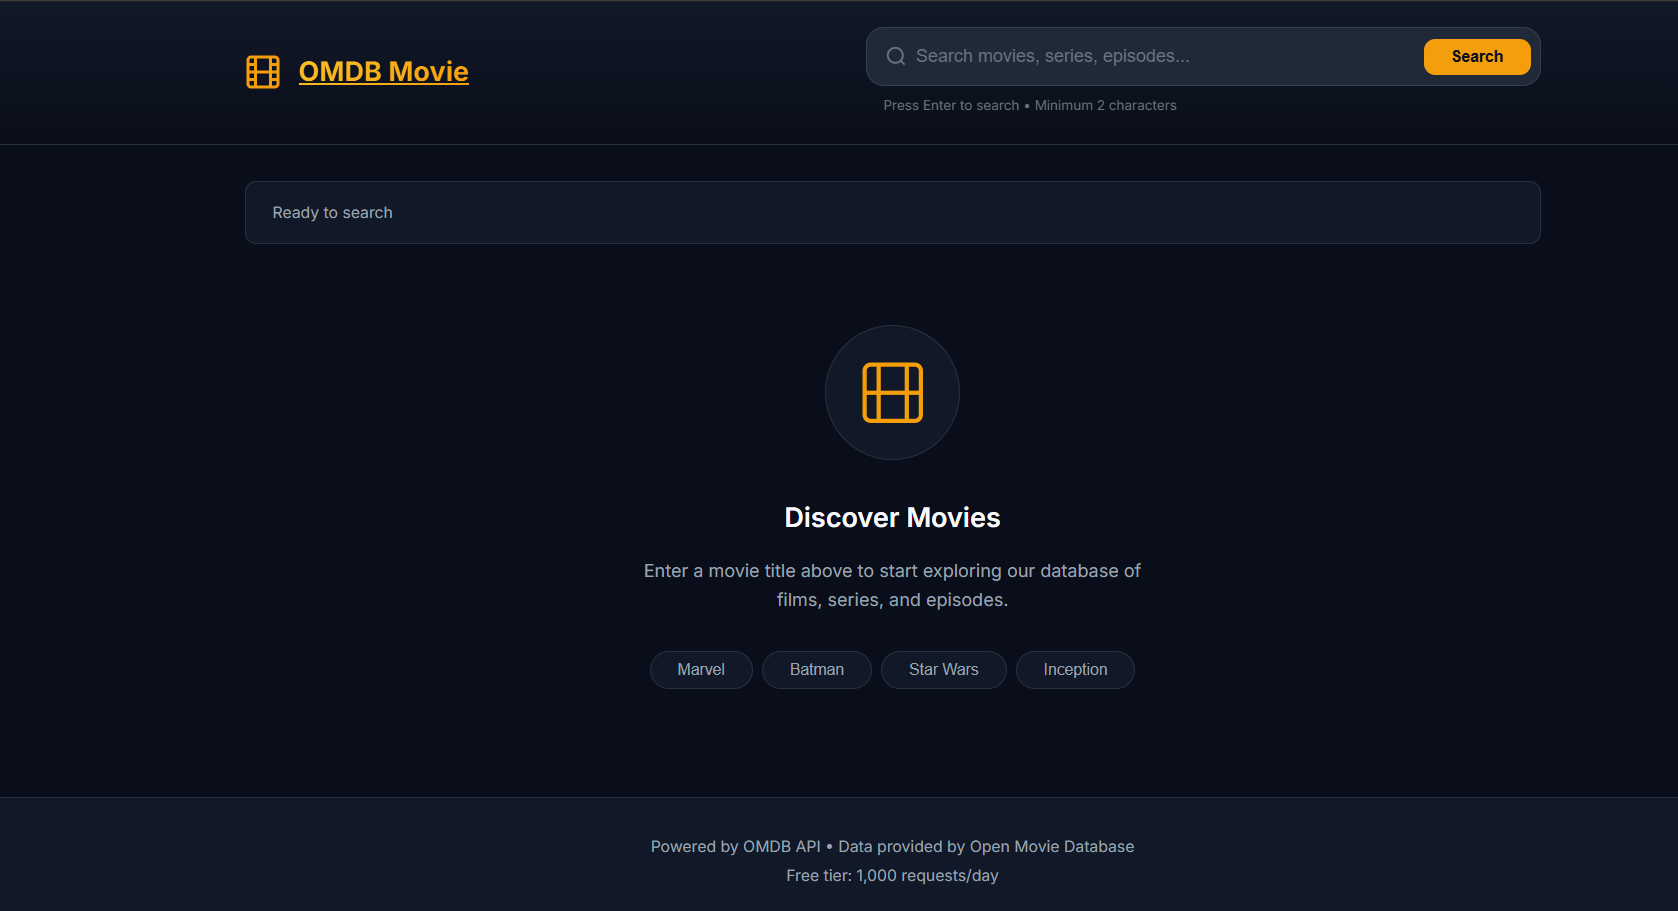Click the magnifying glass icon in search bar
This screenshot has width=1678, height=911.
pyautogui.click(x=896, y=56)
